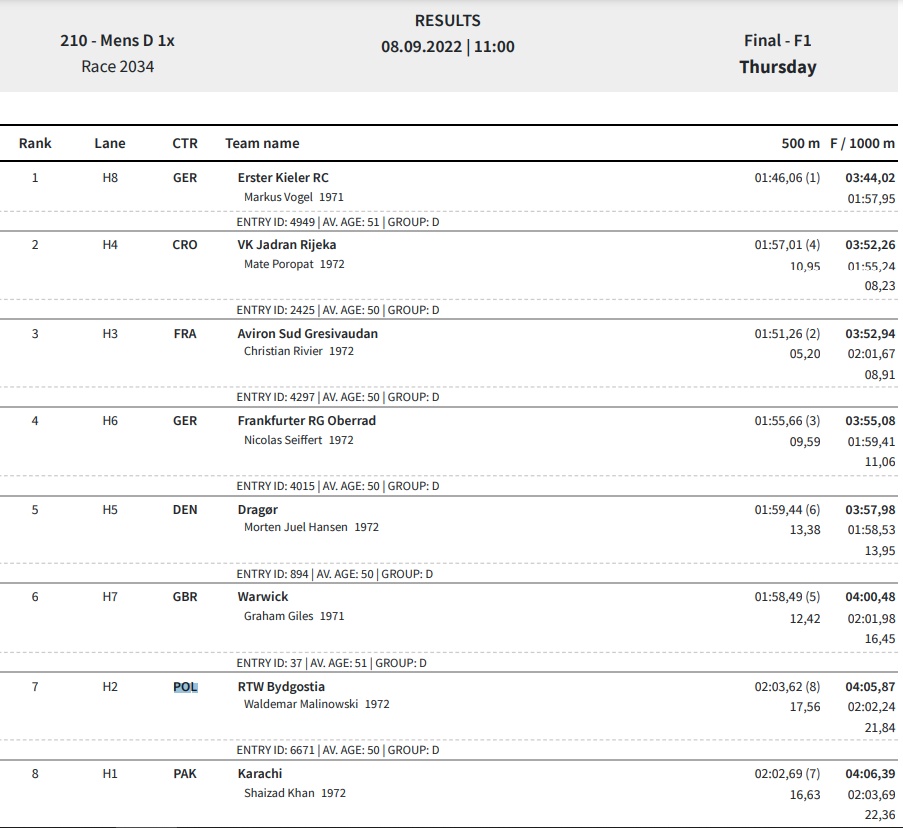903x828 pixels.
Task: Select rower name Markus Vogel 1971
Action: [x=294, y=197]
